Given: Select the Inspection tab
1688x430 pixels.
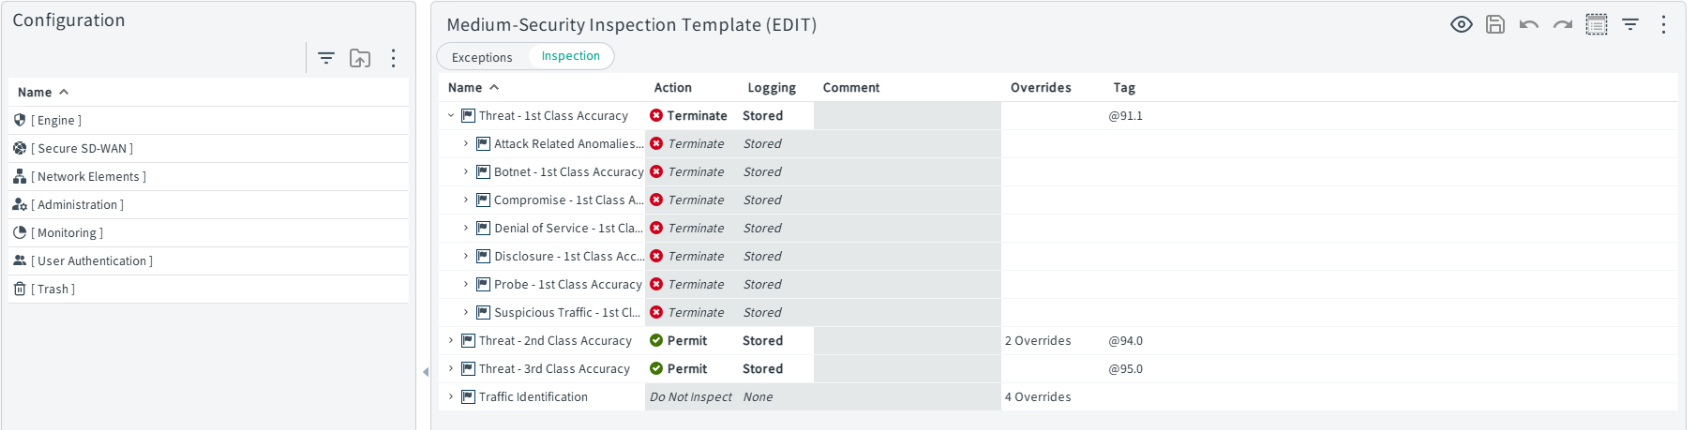Looking at the screenshot, I should click(x=571, y=56).
